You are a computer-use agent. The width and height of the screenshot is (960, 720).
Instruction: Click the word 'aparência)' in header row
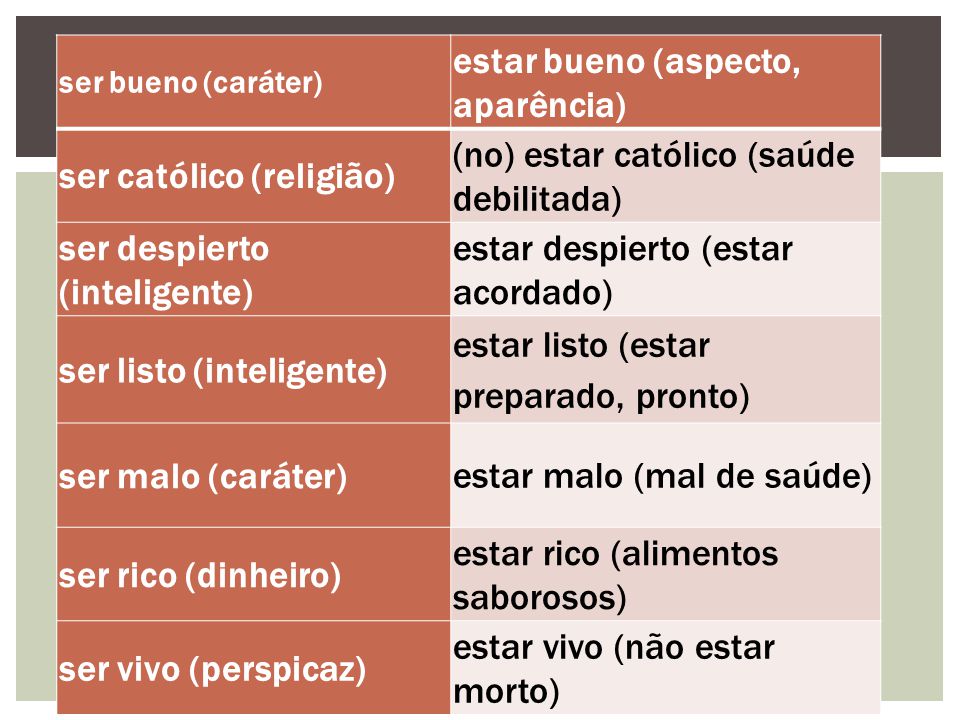pyautogui.click(x=539, y=105)
